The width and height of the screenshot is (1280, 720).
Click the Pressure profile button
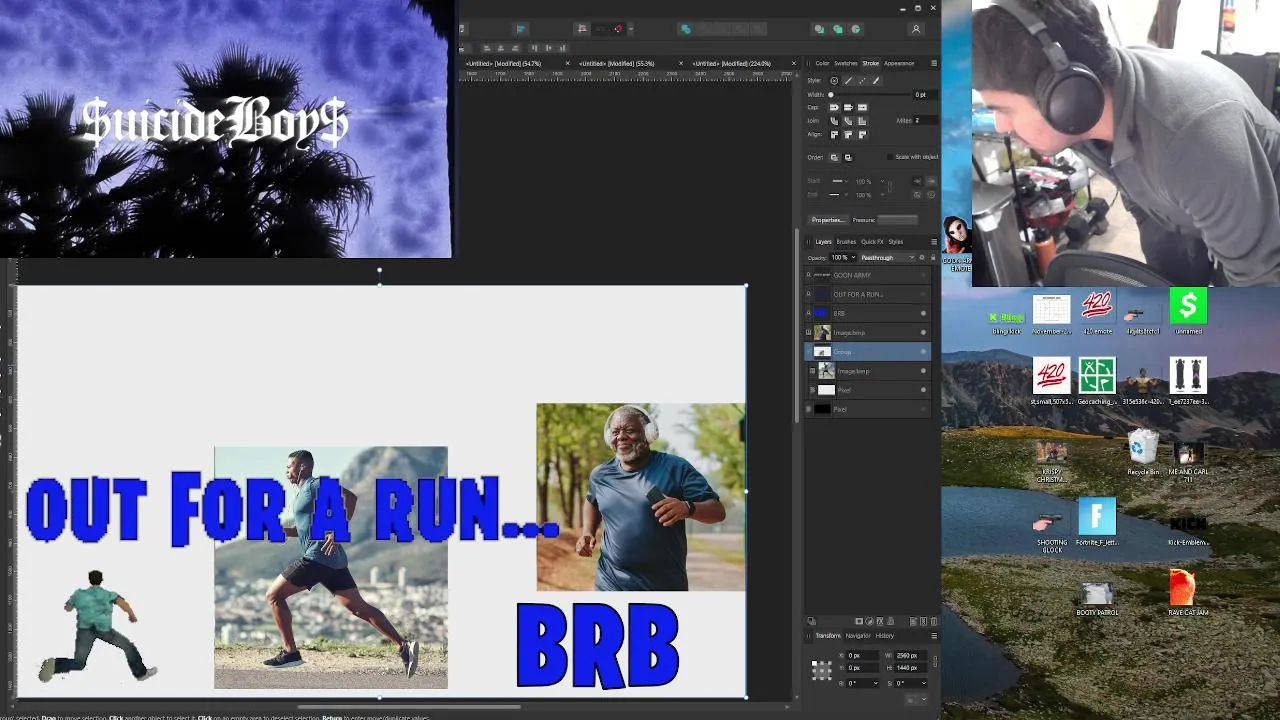coord(897,220)
